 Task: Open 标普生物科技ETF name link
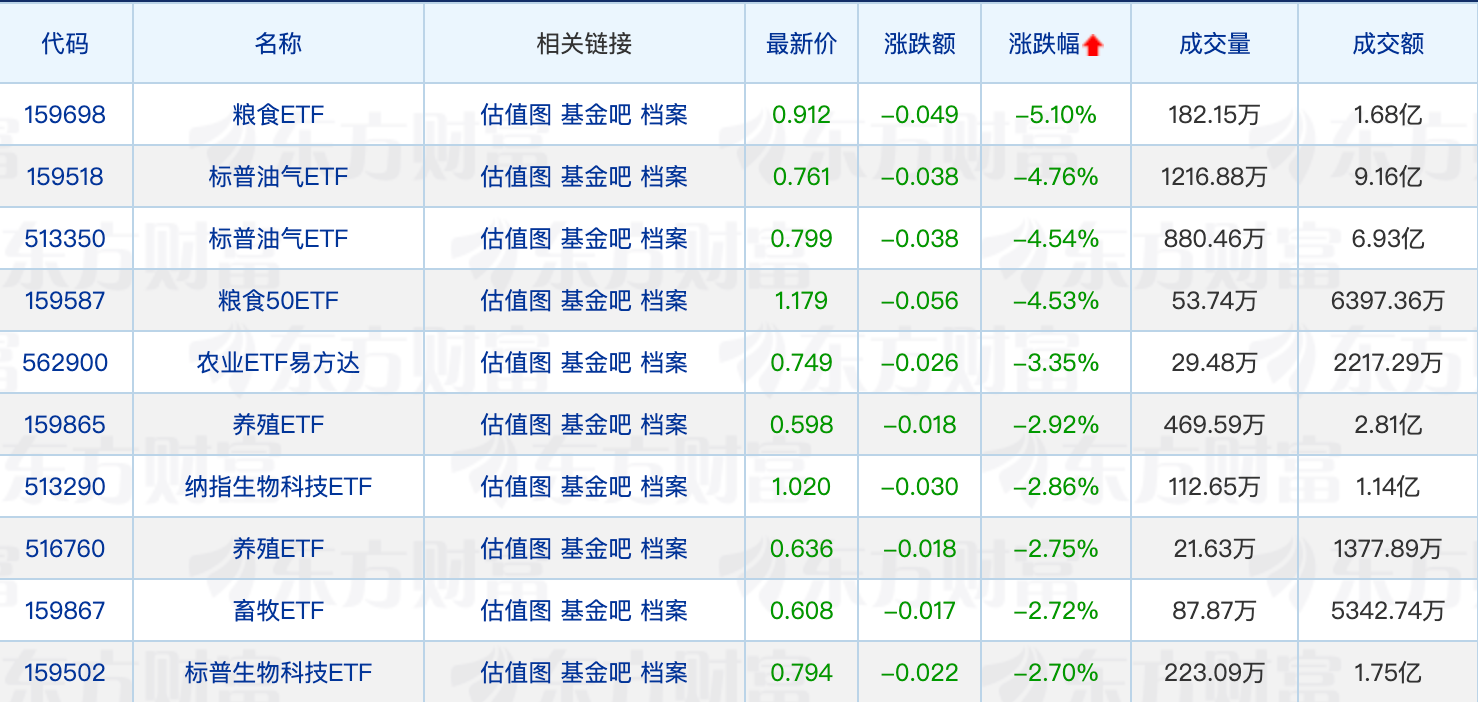278,673
